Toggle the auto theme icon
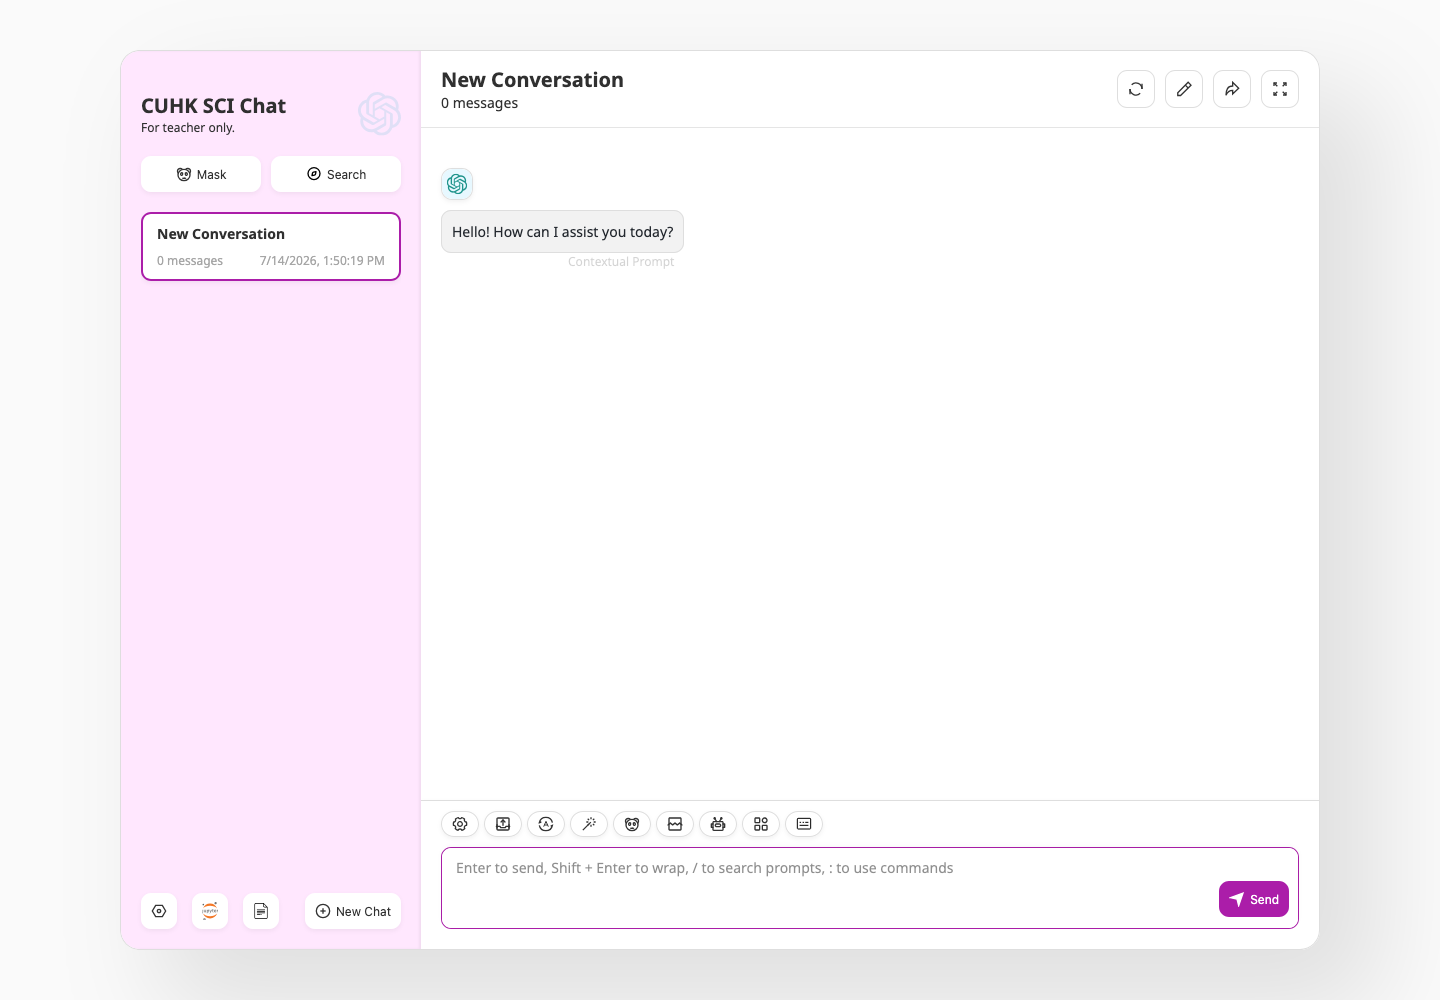Image resolution: width=1440 pixels, height=1000 pixels. (546, 824)
